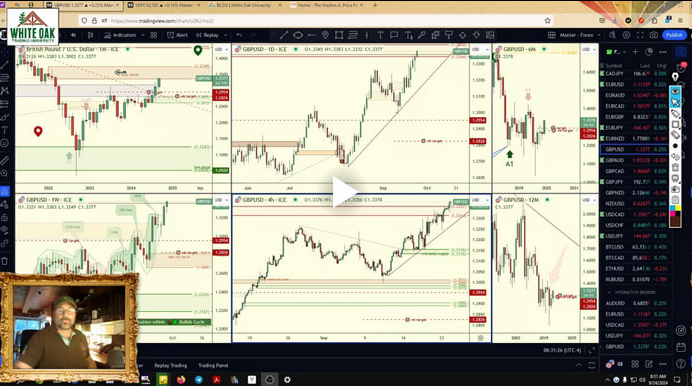Screen dimensions: 692x386
Task: Select the location pin marker tool in top toolbar
Action: point(325,35)
